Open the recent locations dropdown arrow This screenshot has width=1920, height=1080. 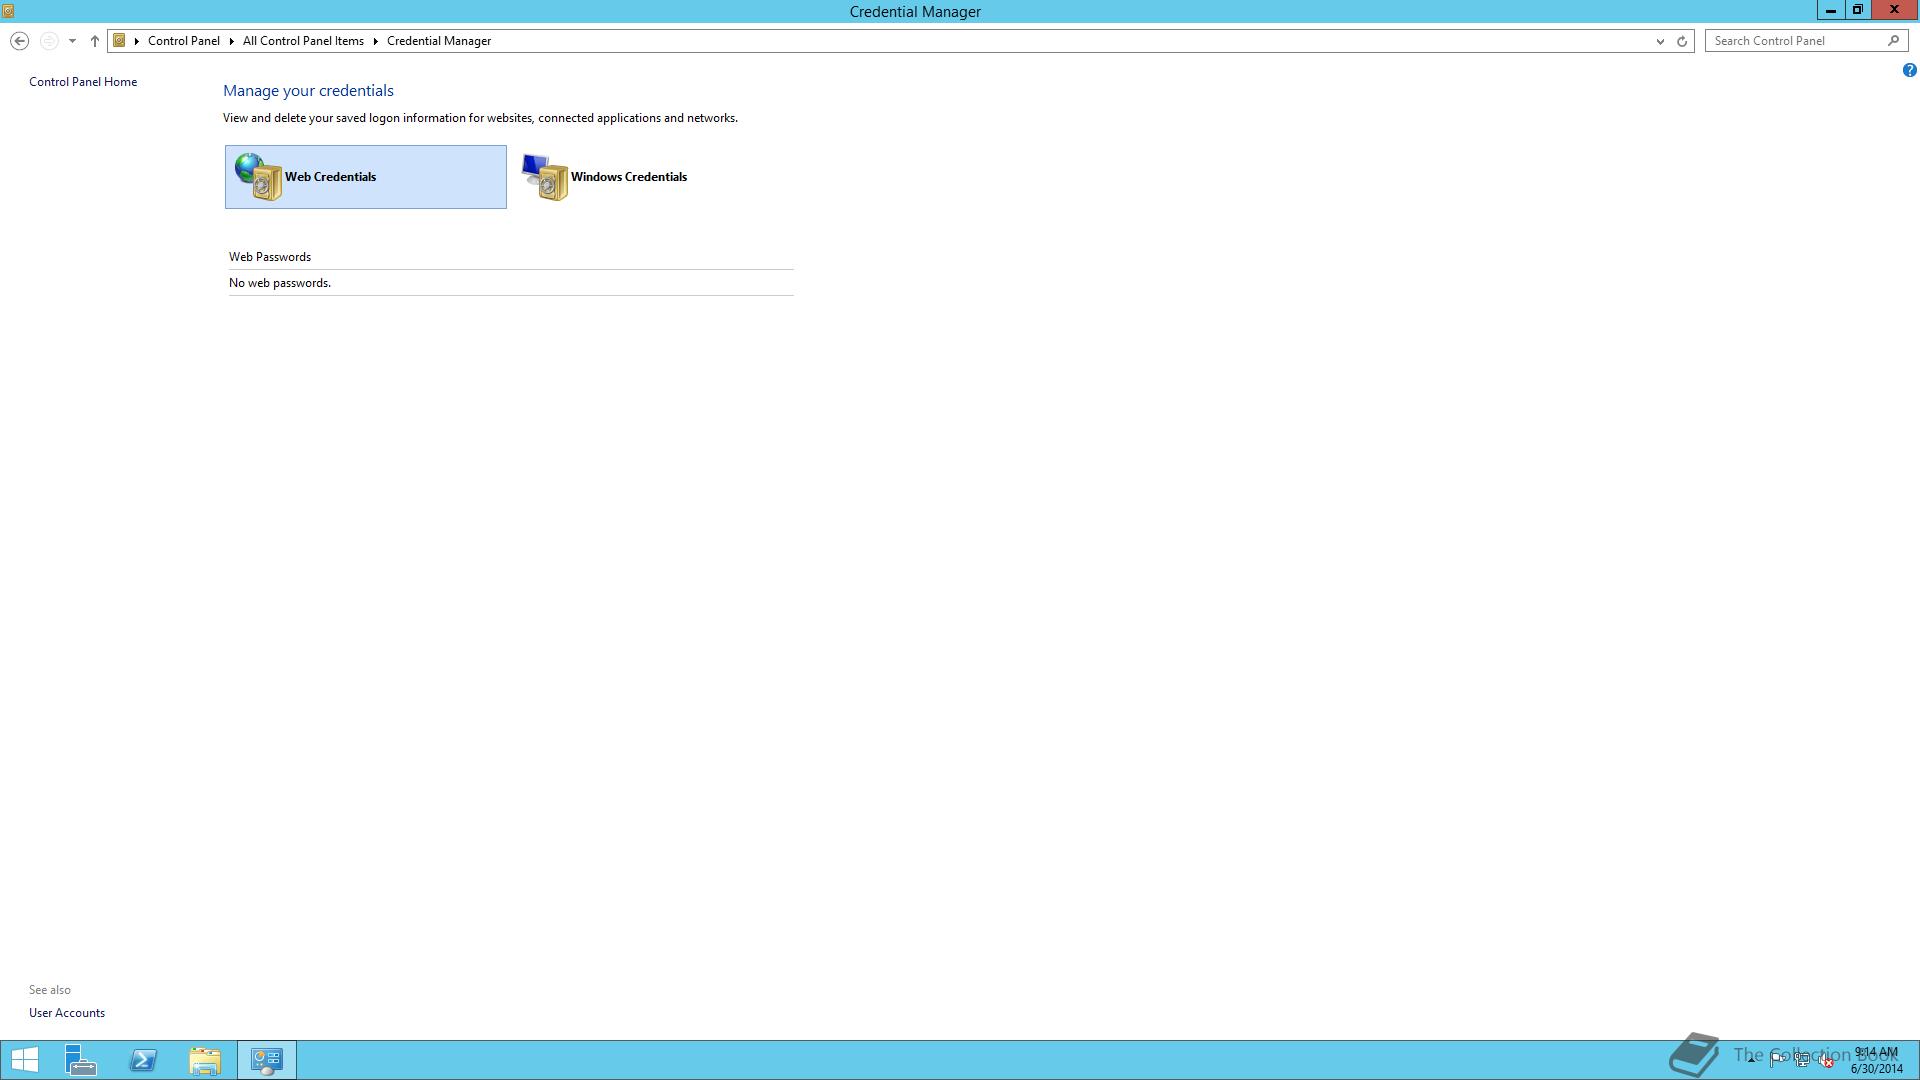tap(72, 41)
